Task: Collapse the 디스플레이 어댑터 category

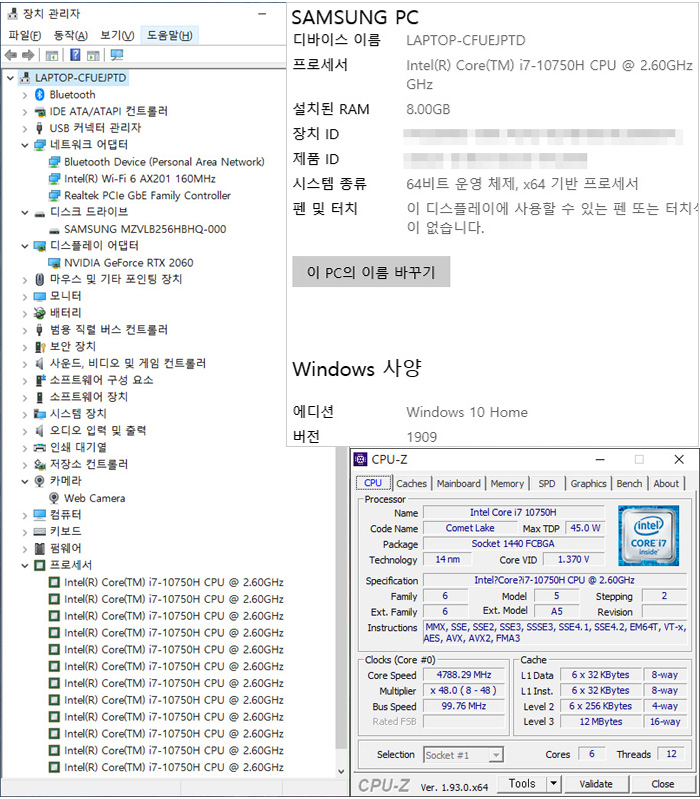Action: click(24, 246)
